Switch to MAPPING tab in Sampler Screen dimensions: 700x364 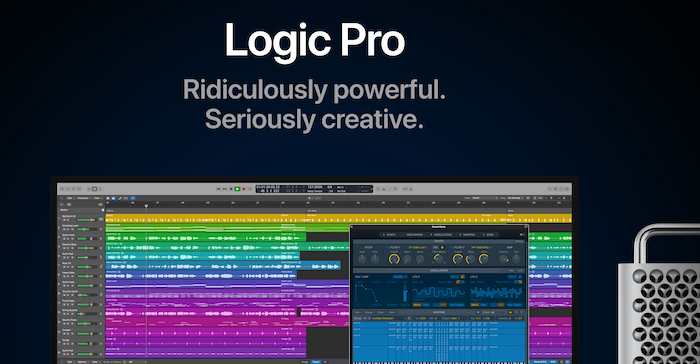[x=467, y=234]
